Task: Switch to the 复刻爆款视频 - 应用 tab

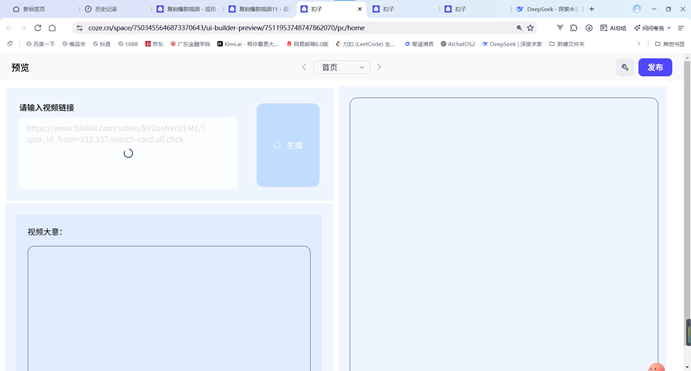Action: [187, 9]
